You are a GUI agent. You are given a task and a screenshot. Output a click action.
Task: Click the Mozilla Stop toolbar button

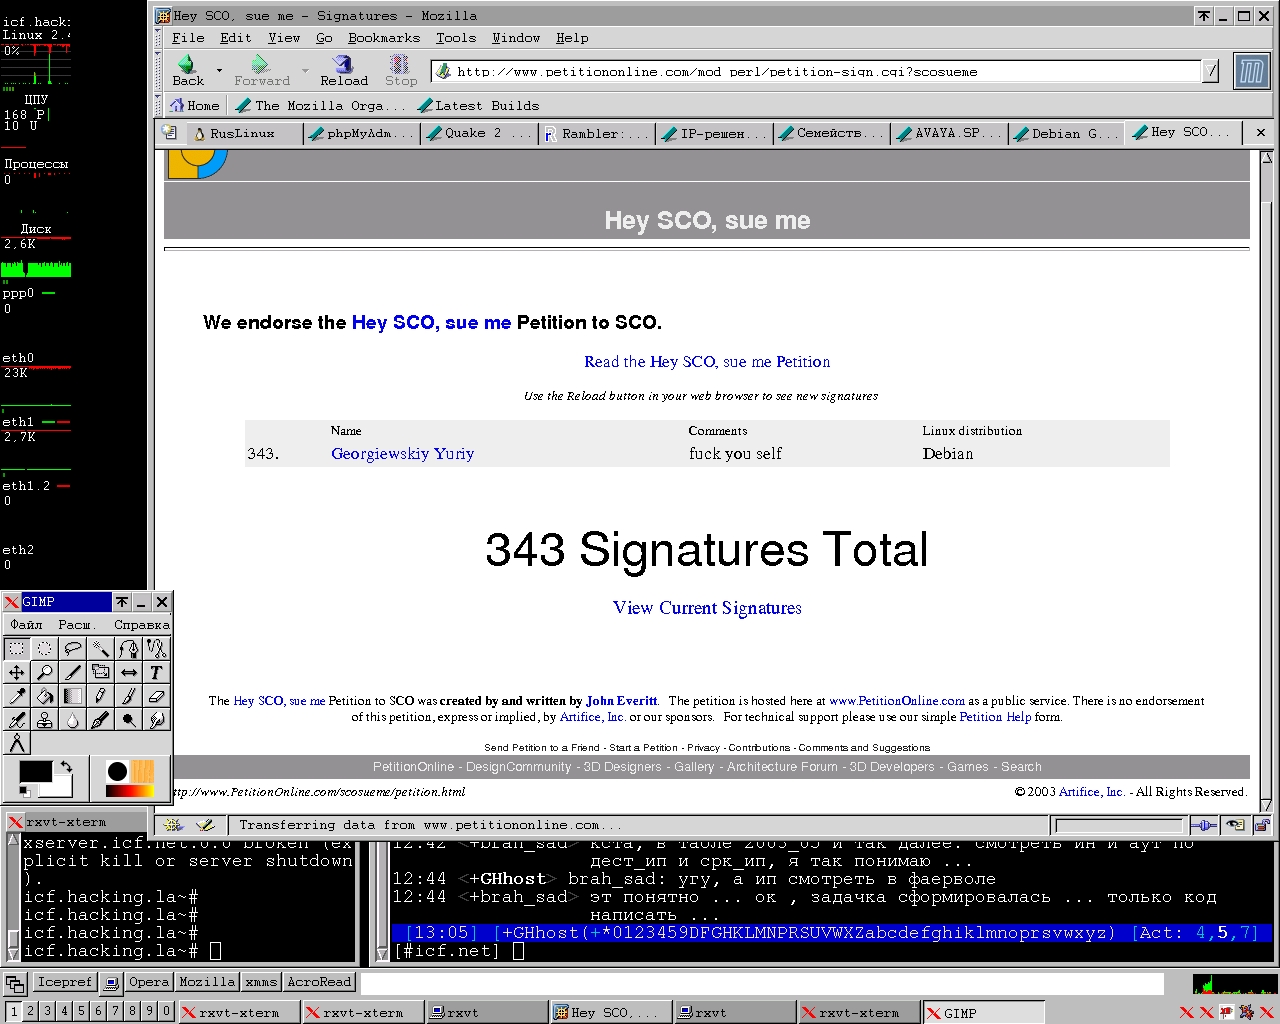(x=401, y=71)
